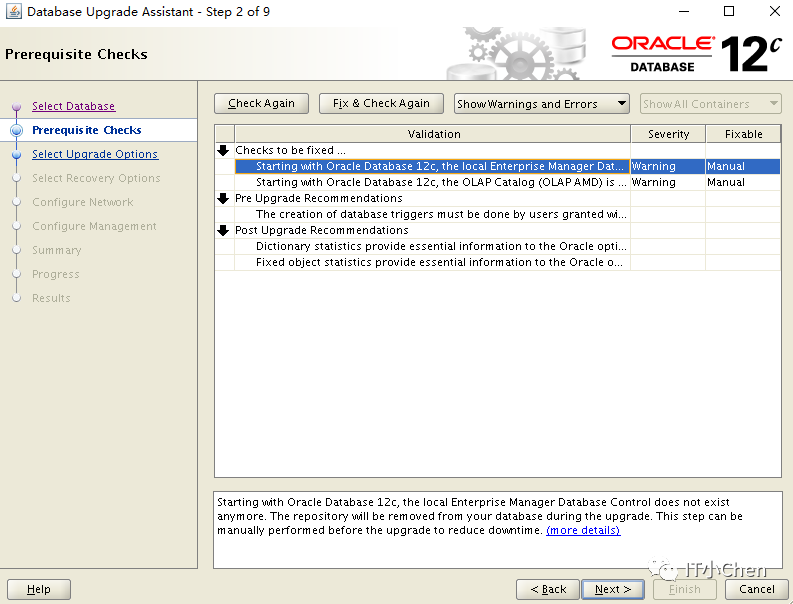Viewport: 793px width, 604px height.
Task: Click the Select Upgrade Options bullet icon
Action: tap(17, 155)
